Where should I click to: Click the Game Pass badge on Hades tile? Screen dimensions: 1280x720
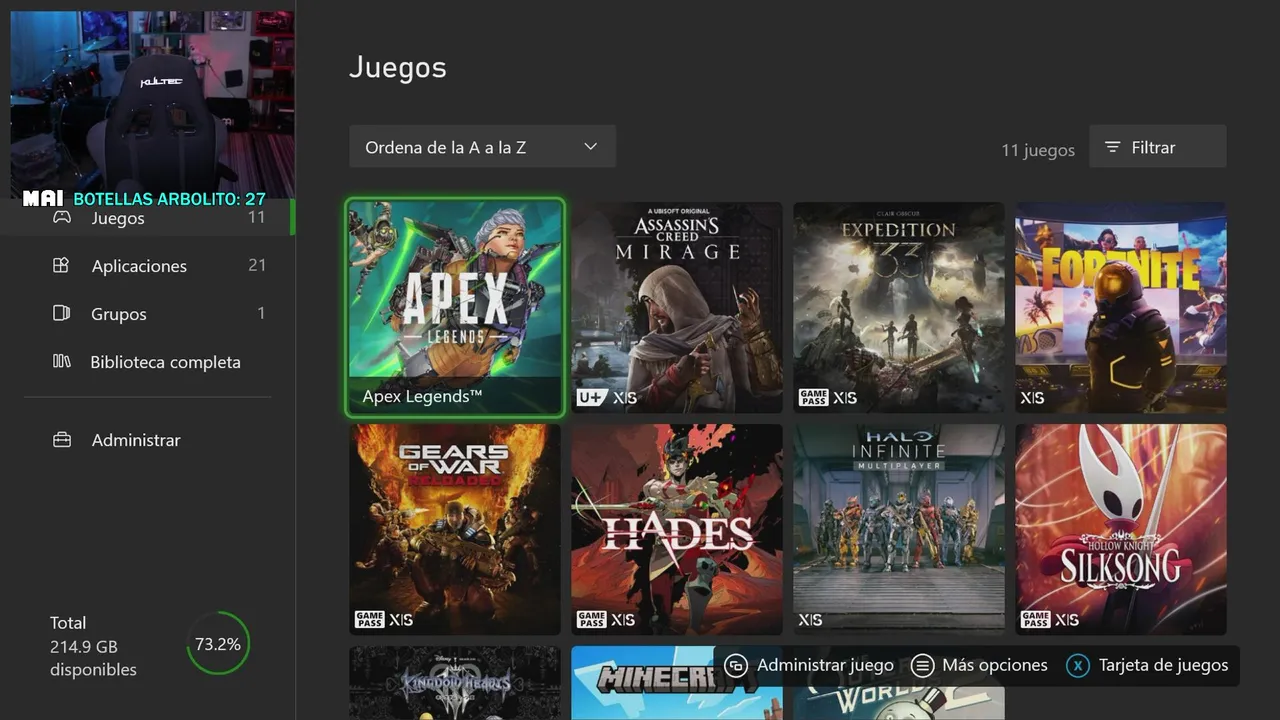(x=591, y=620)
